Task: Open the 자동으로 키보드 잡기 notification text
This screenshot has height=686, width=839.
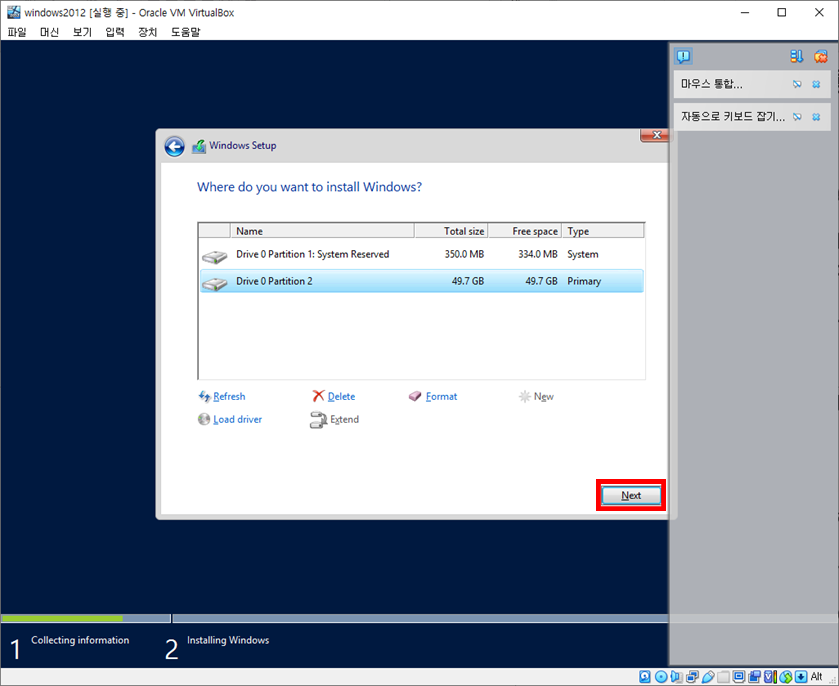Action: (x=733, y=117)
